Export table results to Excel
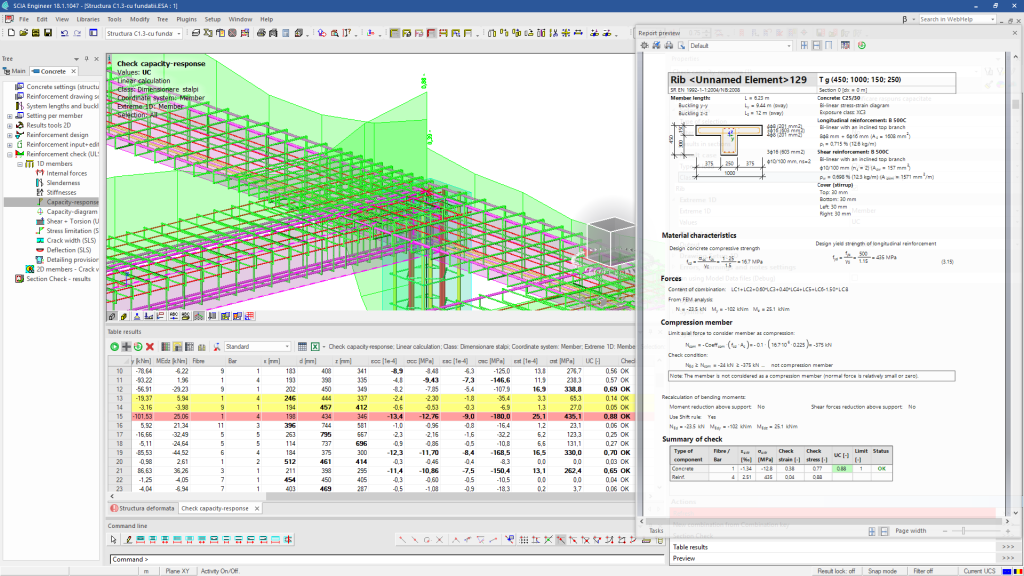 tap(316, 345)
